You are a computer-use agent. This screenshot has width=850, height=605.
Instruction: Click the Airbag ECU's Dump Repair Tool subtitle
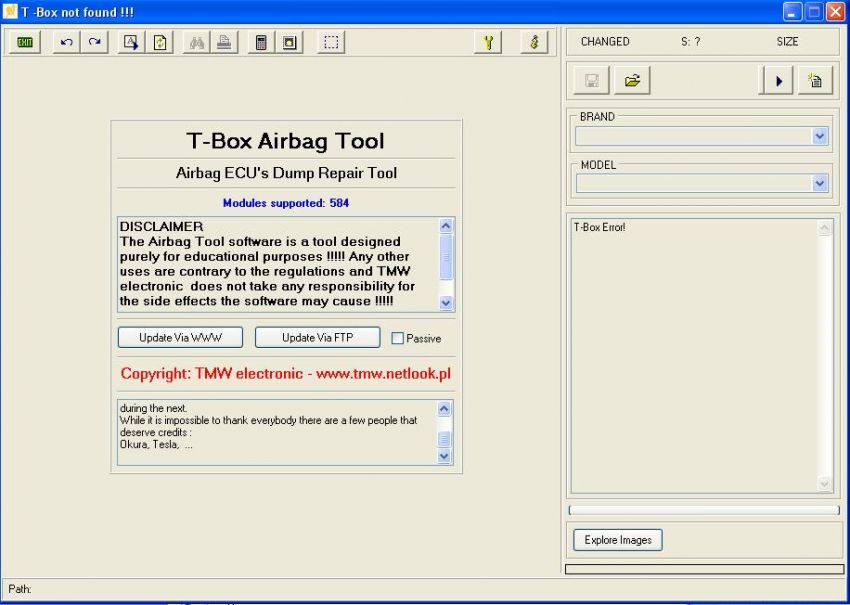286,173
